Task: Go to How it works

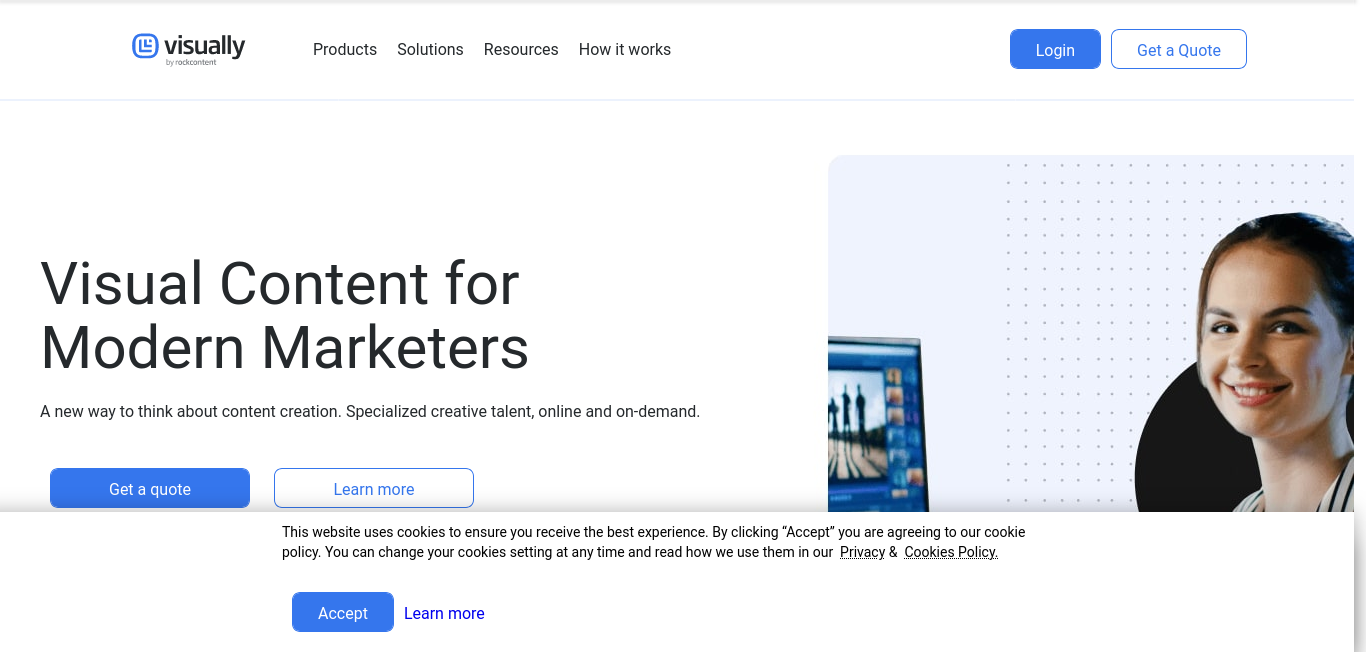Action: pyautogui.click(x=624, y=49)
